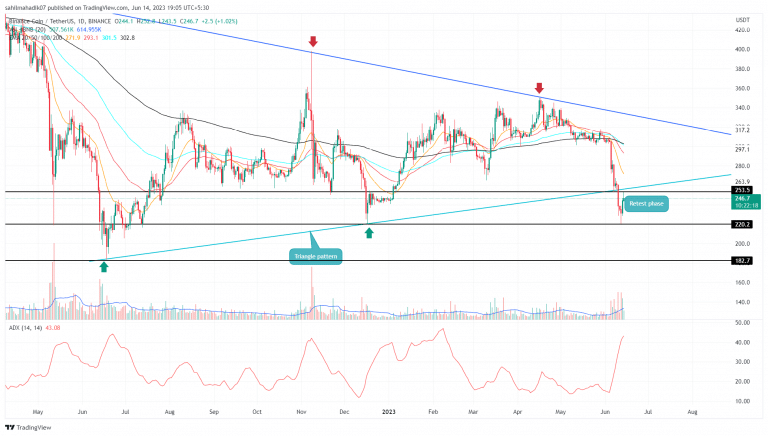Select the 'Triangle pattern' annotation label
The image size is (768, 436).
tap(313, 256)
